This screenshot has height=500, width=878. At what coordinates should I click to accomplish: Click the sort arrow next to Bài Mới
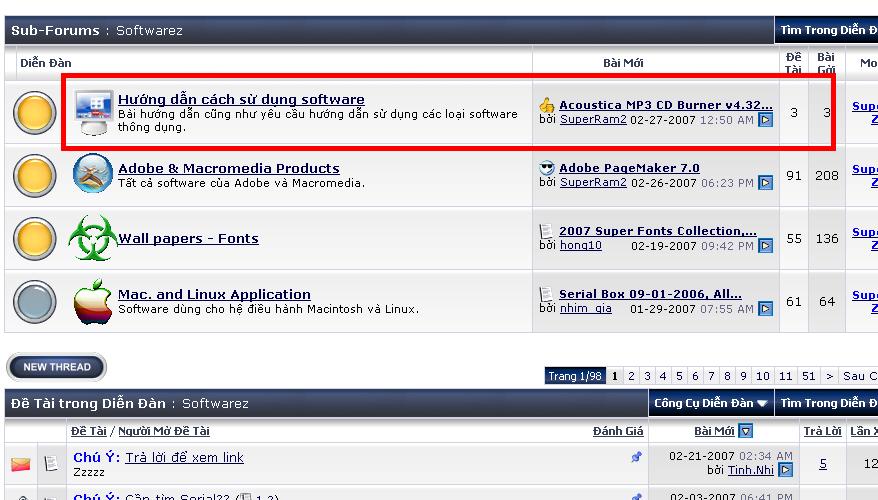tap(745, 431)
